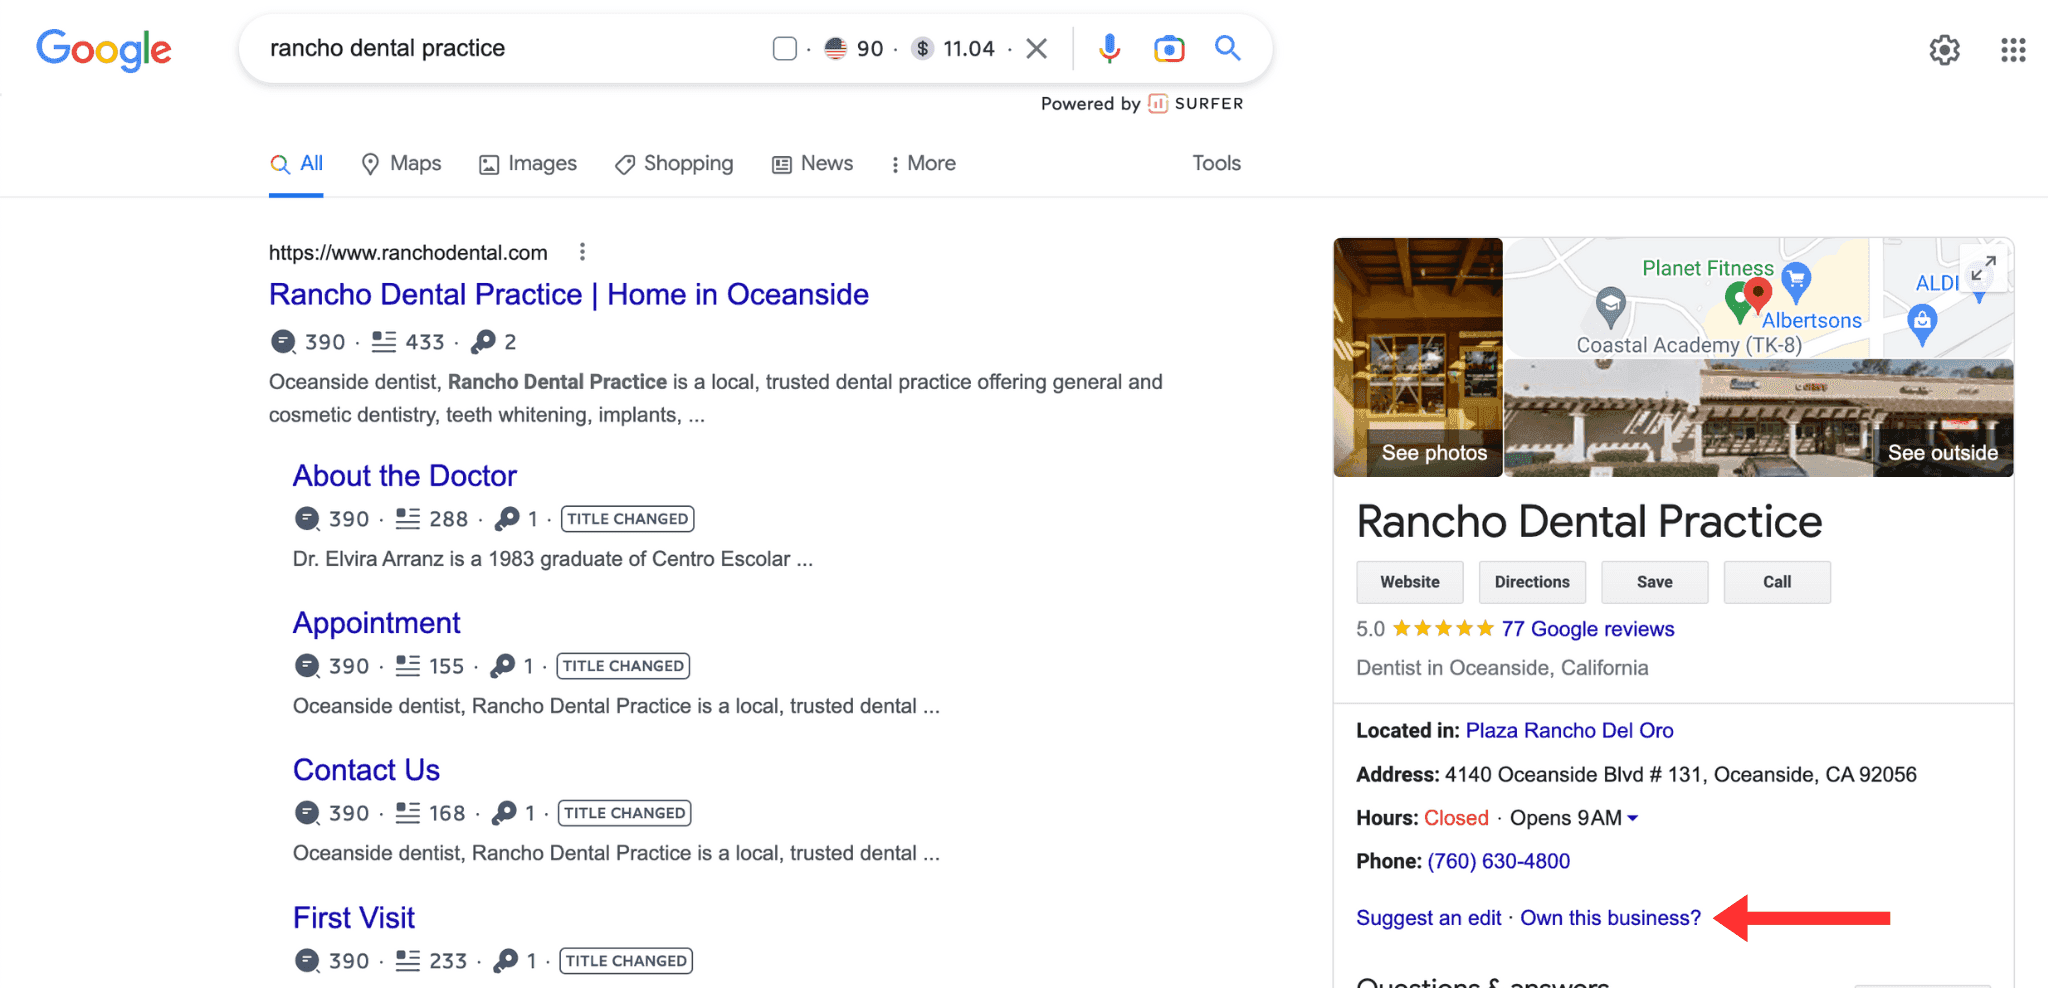Switch to the Maps tab
Screen dimensions: 2048x988
coord(401,163)
